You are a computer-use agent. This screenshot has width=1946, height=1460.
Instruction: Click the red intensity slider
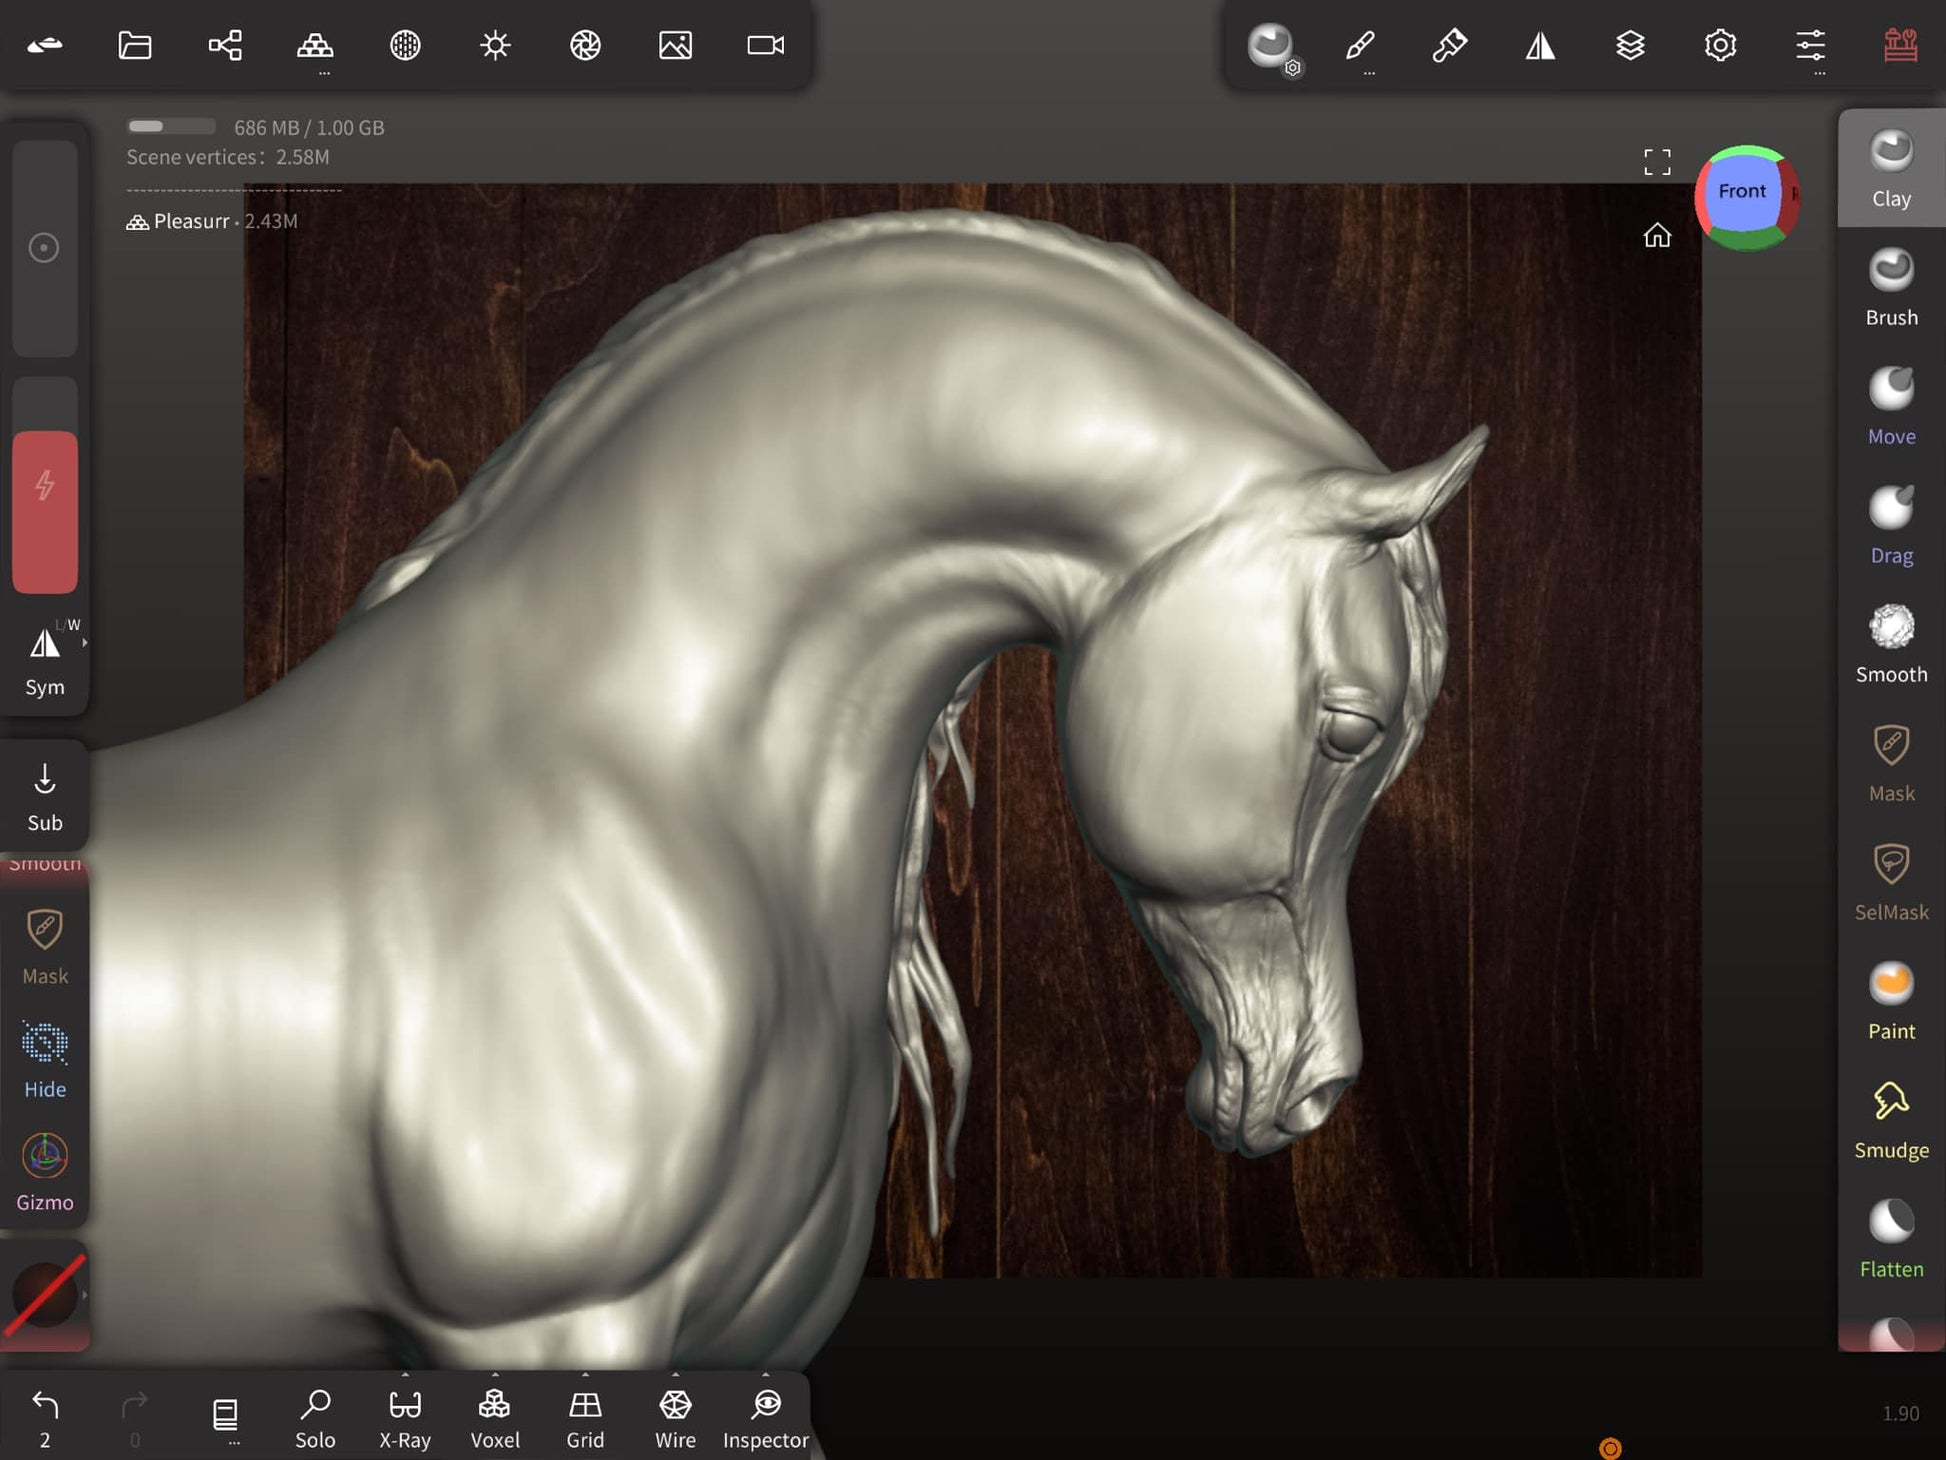pos(45,512)
